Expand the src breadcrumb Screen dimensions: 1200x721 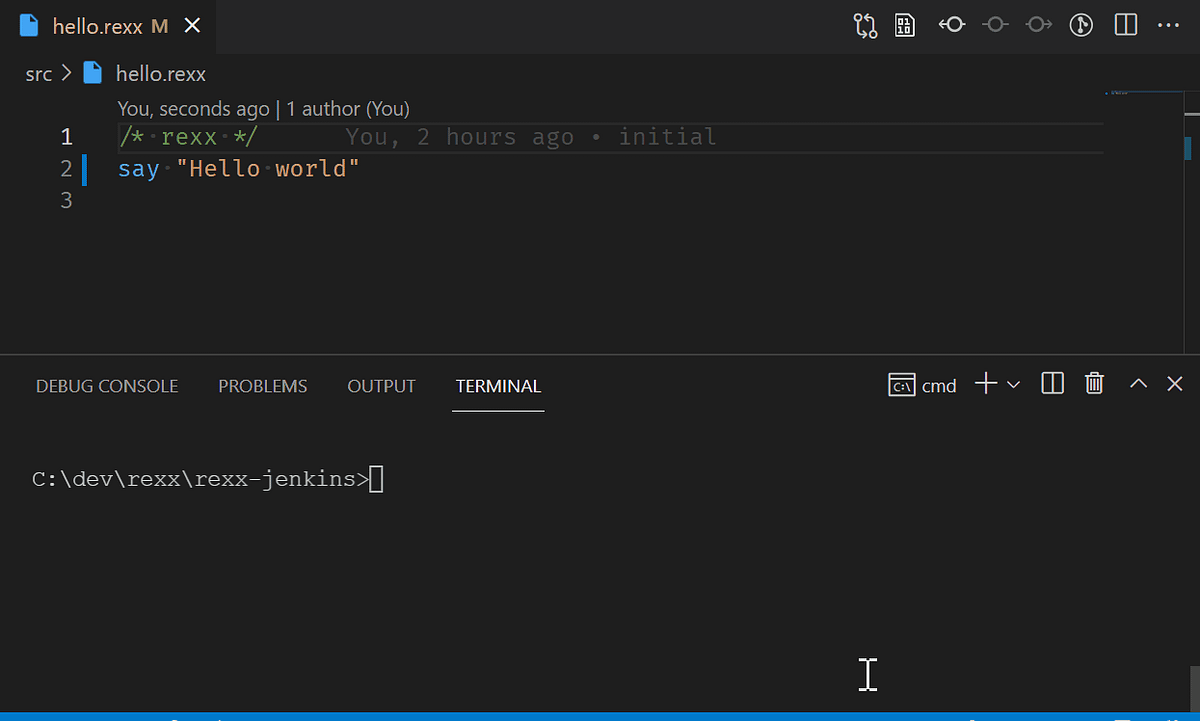(38, 73)
